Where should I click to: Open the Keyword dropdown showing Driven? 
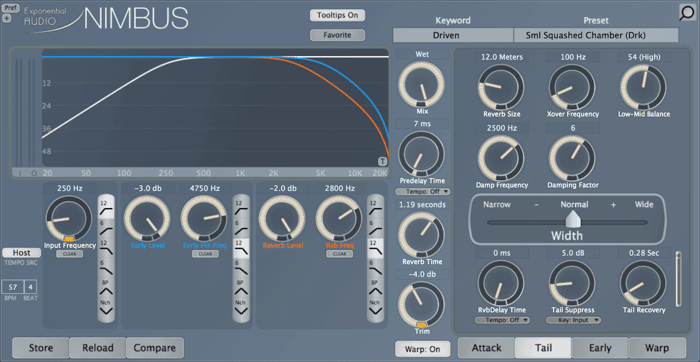453,35
